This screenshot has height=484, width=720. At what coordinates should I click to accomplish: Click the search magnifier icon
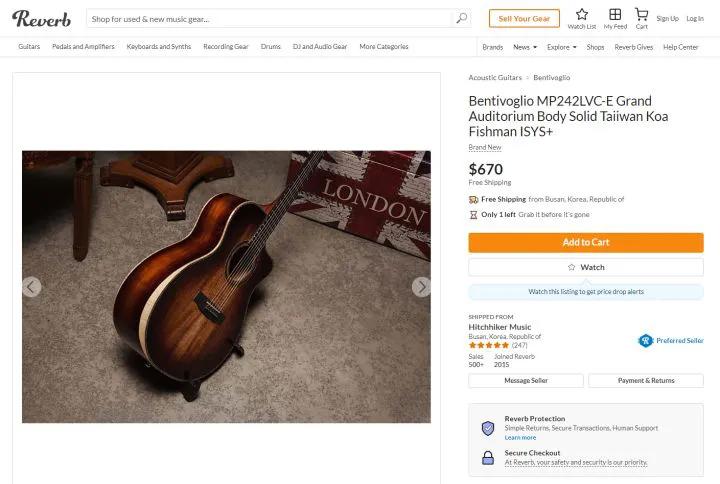(461, 18)
